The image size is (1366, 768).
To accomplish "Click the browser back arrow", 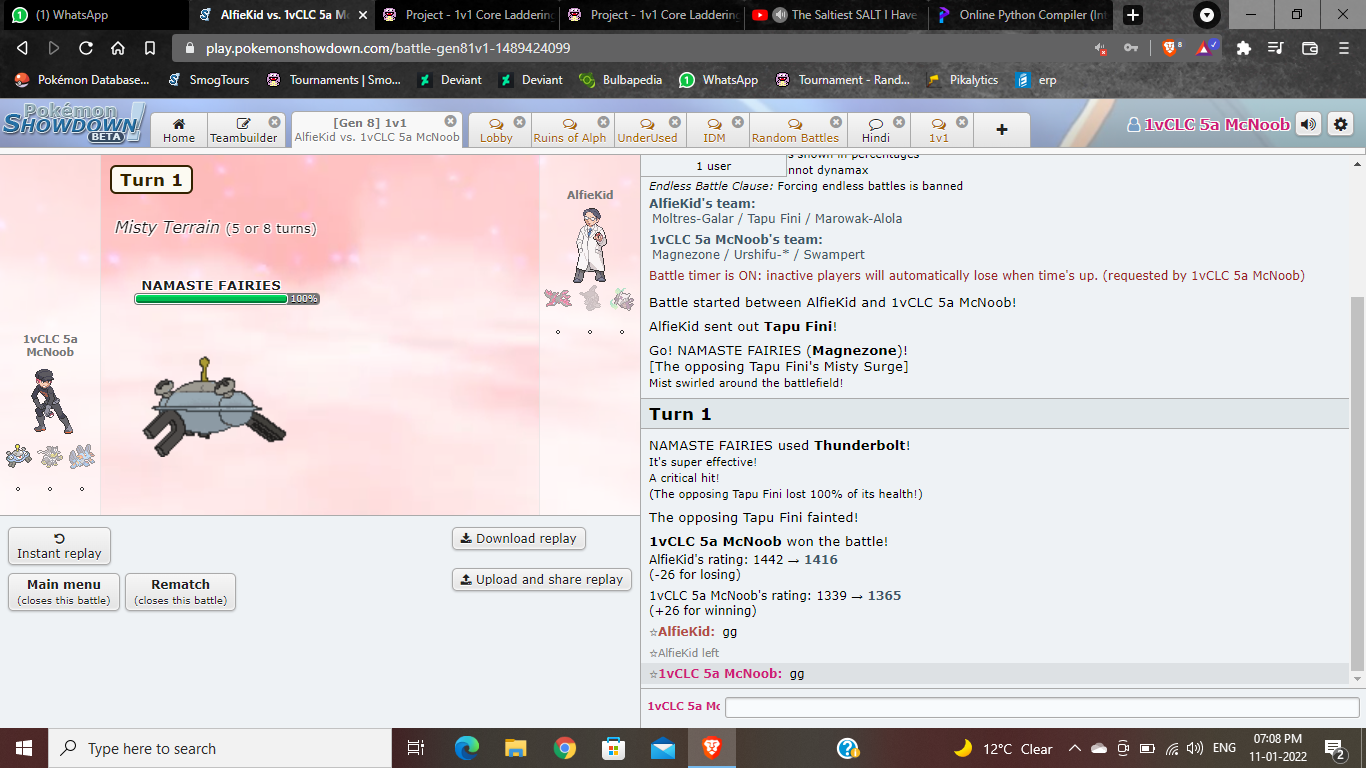I will coord(23,48).
